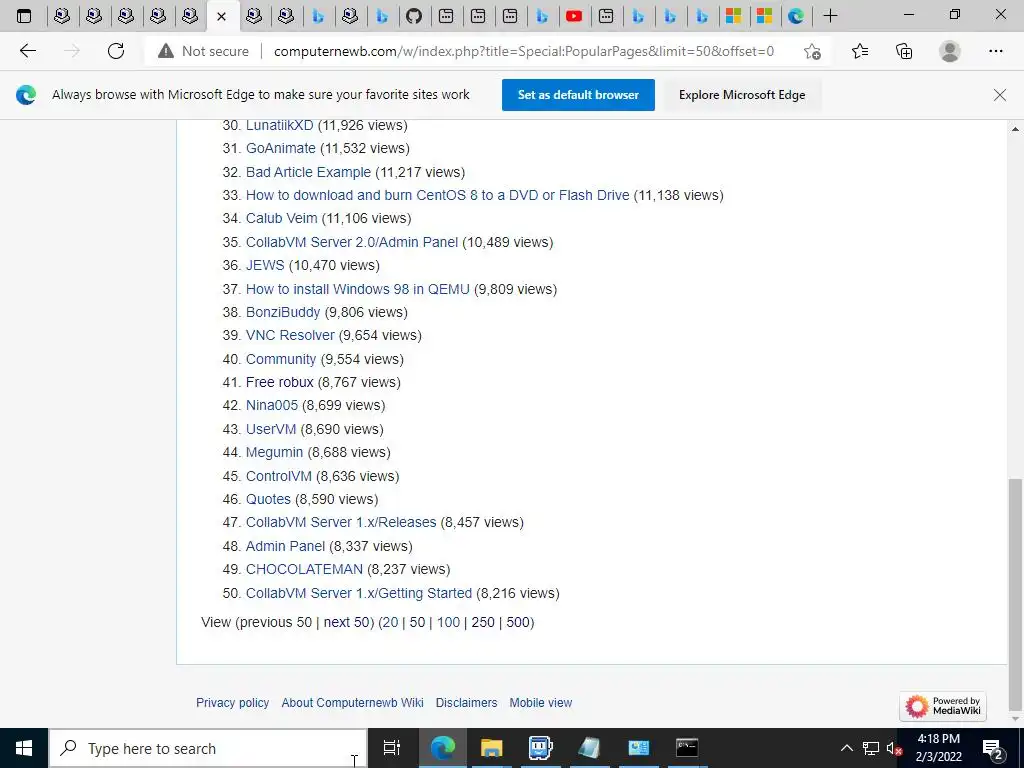The height and width of the screenshot is (768, 1024).
Task: Switch to Mobile view
Action: tap(541, 703)
